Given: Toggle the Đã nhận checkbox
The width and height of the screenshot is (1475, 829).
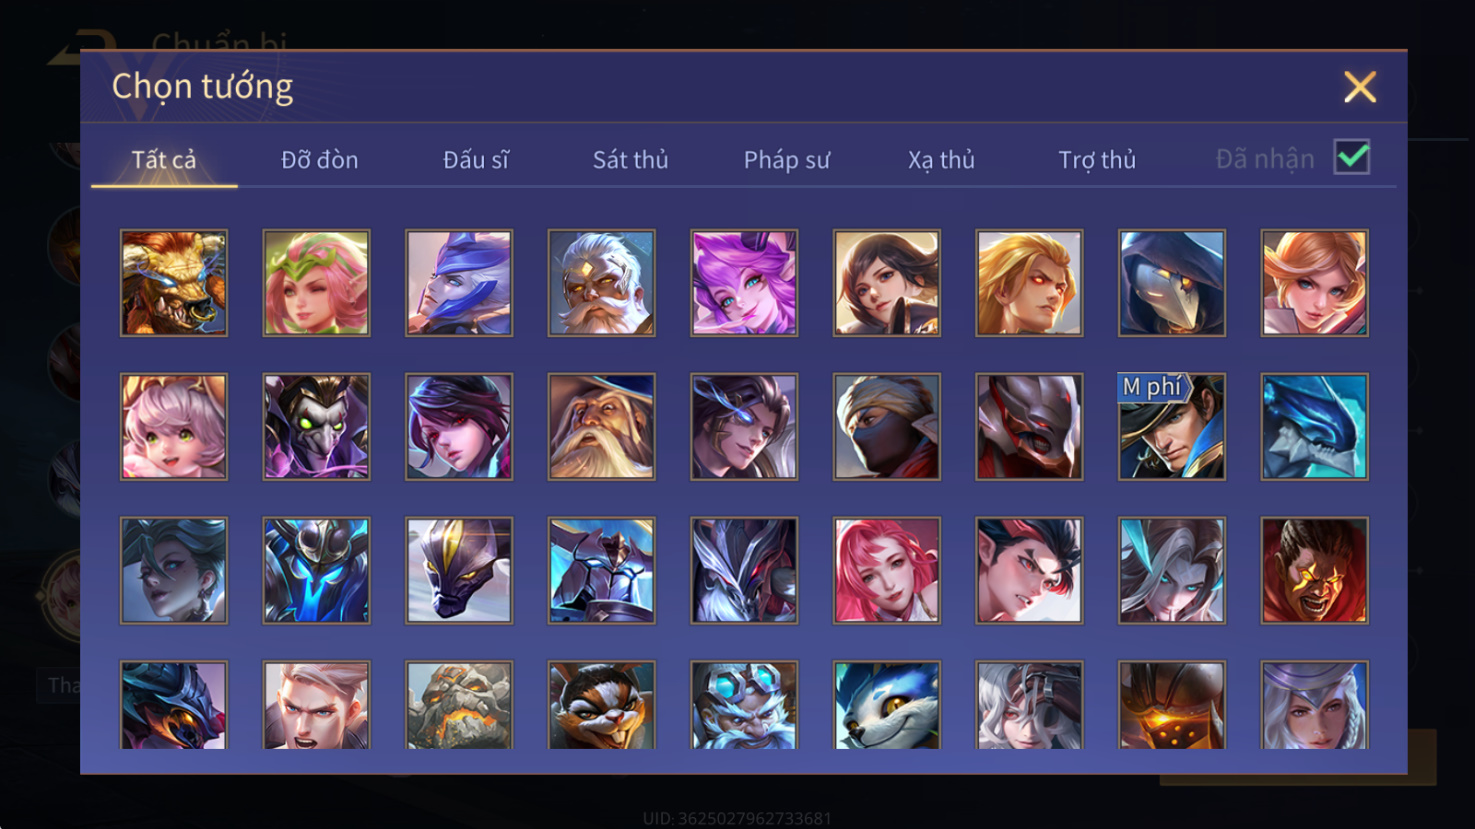Looking at the screenshot, I should [x=1352, y=157].
